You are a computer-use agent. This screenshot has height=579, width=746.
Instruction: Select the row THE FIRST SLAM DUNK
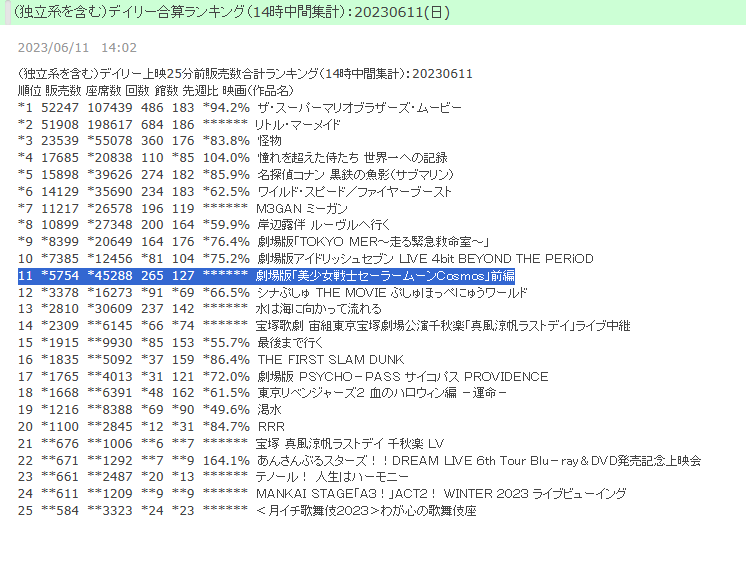point(211,360)
